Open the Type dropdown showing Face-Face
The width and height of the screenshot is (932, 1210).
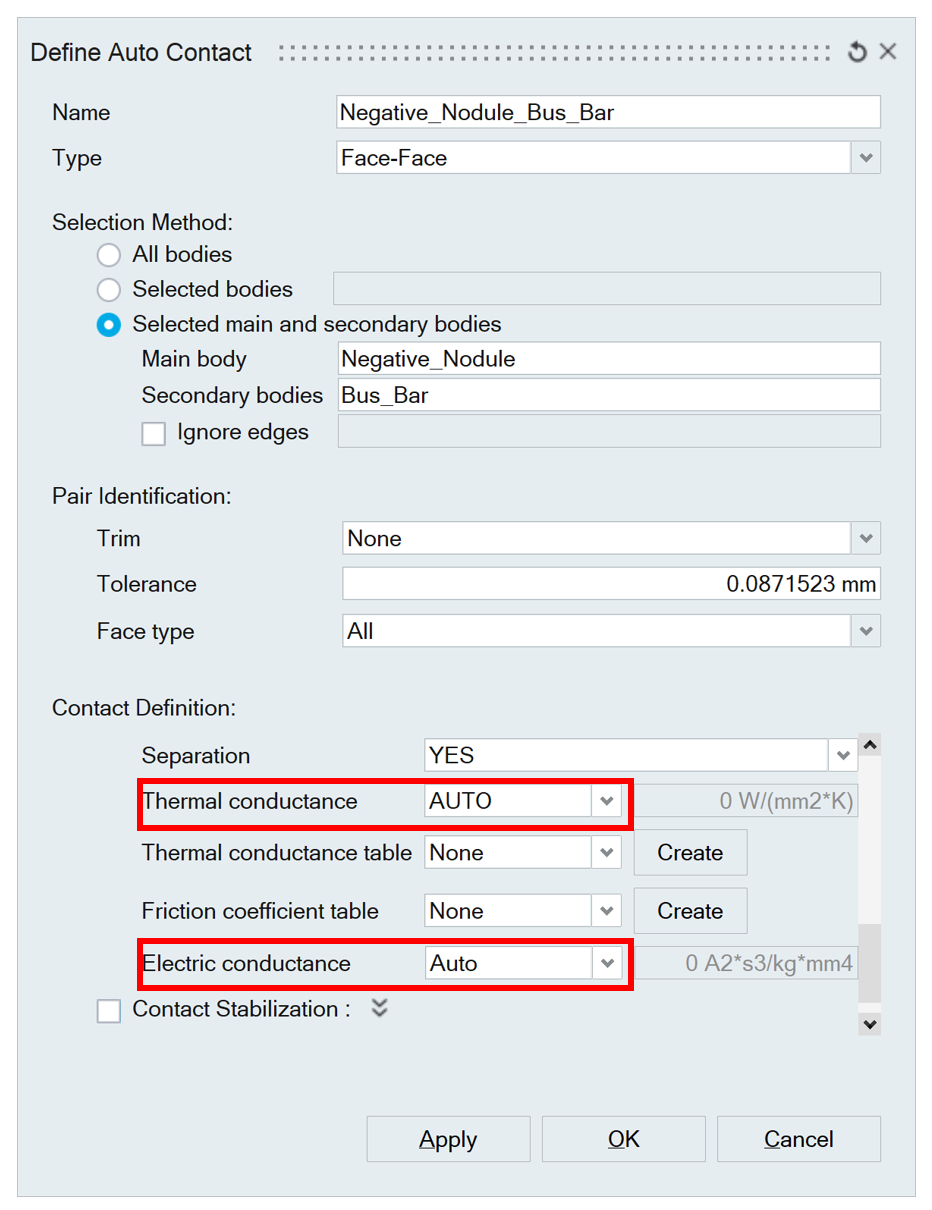(x=866, y=158)
